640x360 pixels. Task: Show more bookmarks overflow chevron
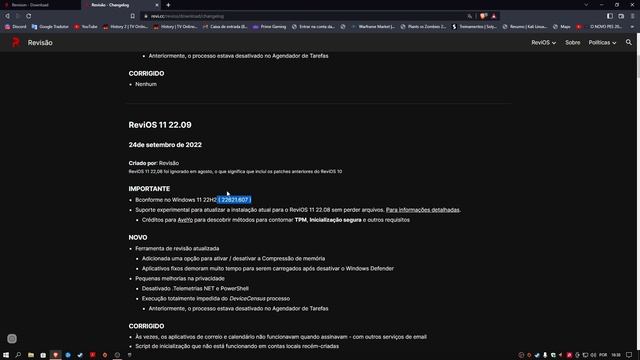(x=632, y=27)
